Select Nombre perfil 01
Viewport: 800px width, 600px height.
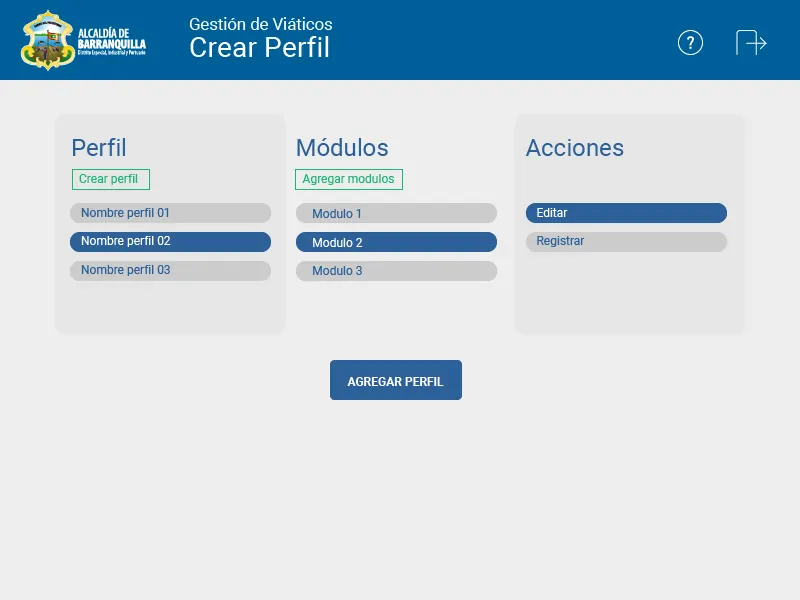tap(170, 213)
